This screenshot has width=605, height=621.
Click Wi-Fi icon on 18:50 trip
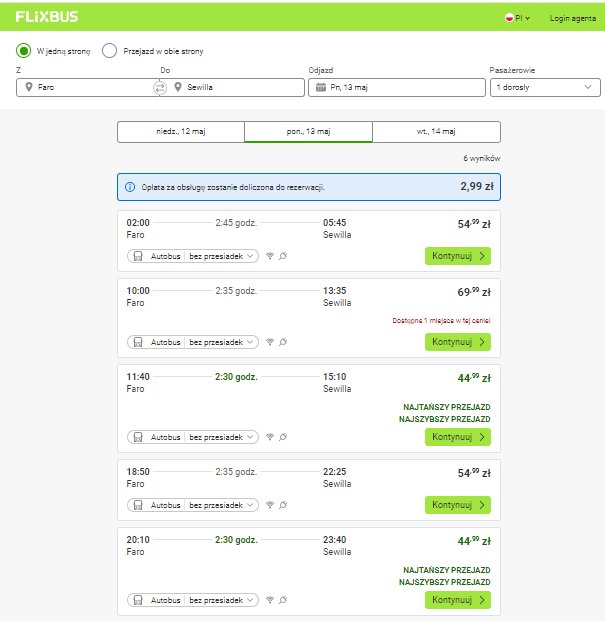[270, 505]
